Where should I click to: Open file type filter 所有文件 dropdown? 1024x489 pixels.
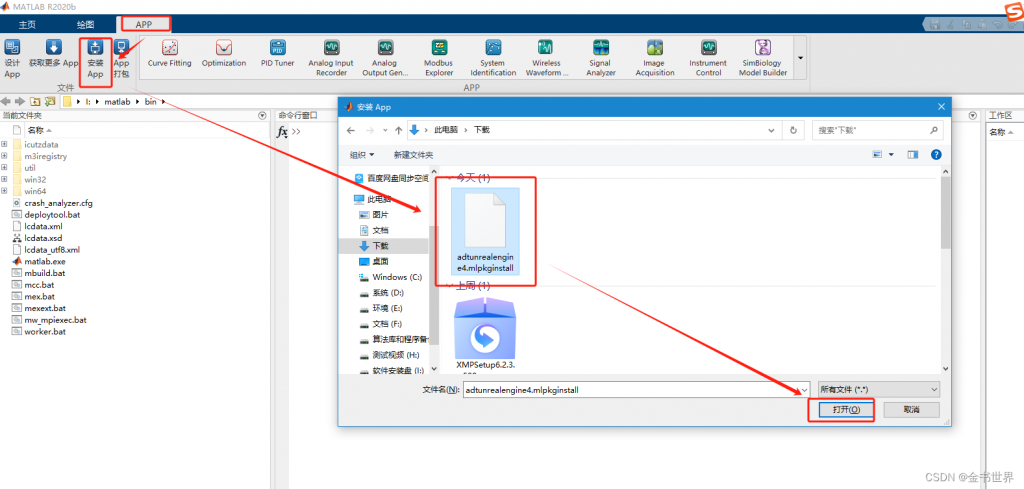pyautogui.click(x=878, y=389)
